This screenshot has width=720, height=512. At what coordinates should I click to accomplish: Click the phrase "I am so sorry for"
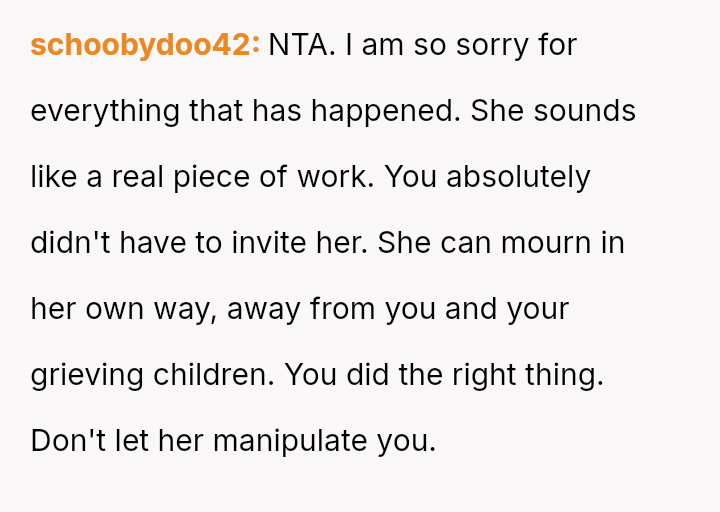[x=461, y=45]
